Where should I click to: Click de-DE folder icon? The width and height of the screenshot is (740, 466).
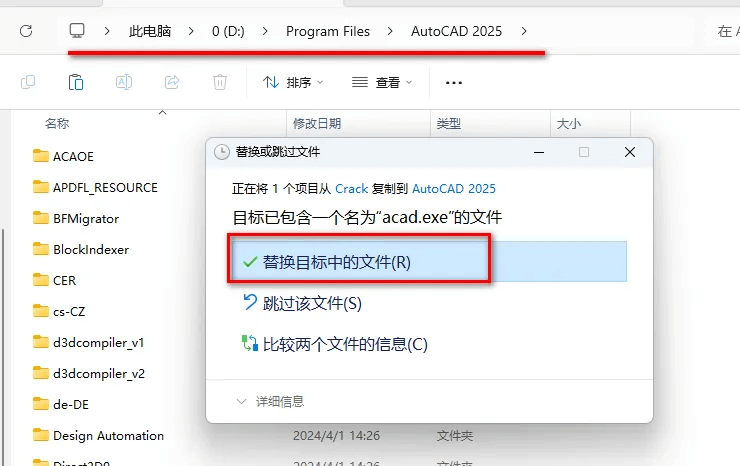click(41, 404)
